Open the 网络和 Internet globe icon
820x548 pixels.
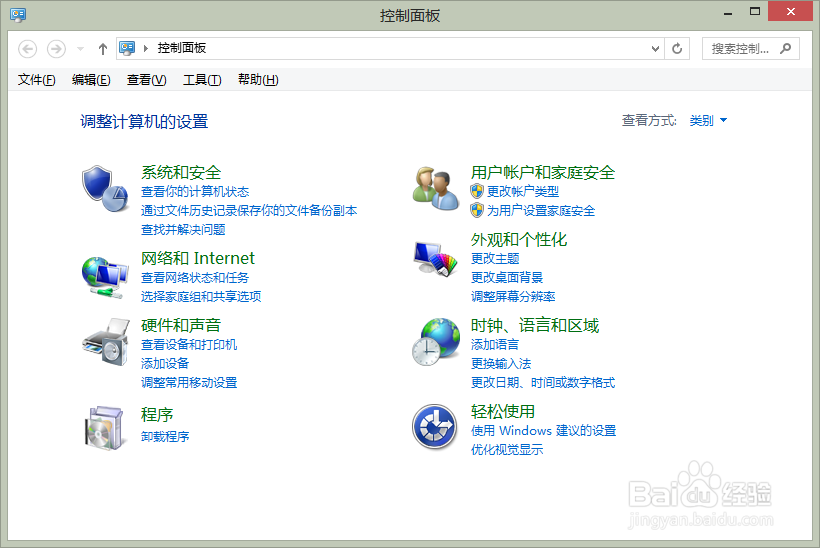click(x=105, y=277)
